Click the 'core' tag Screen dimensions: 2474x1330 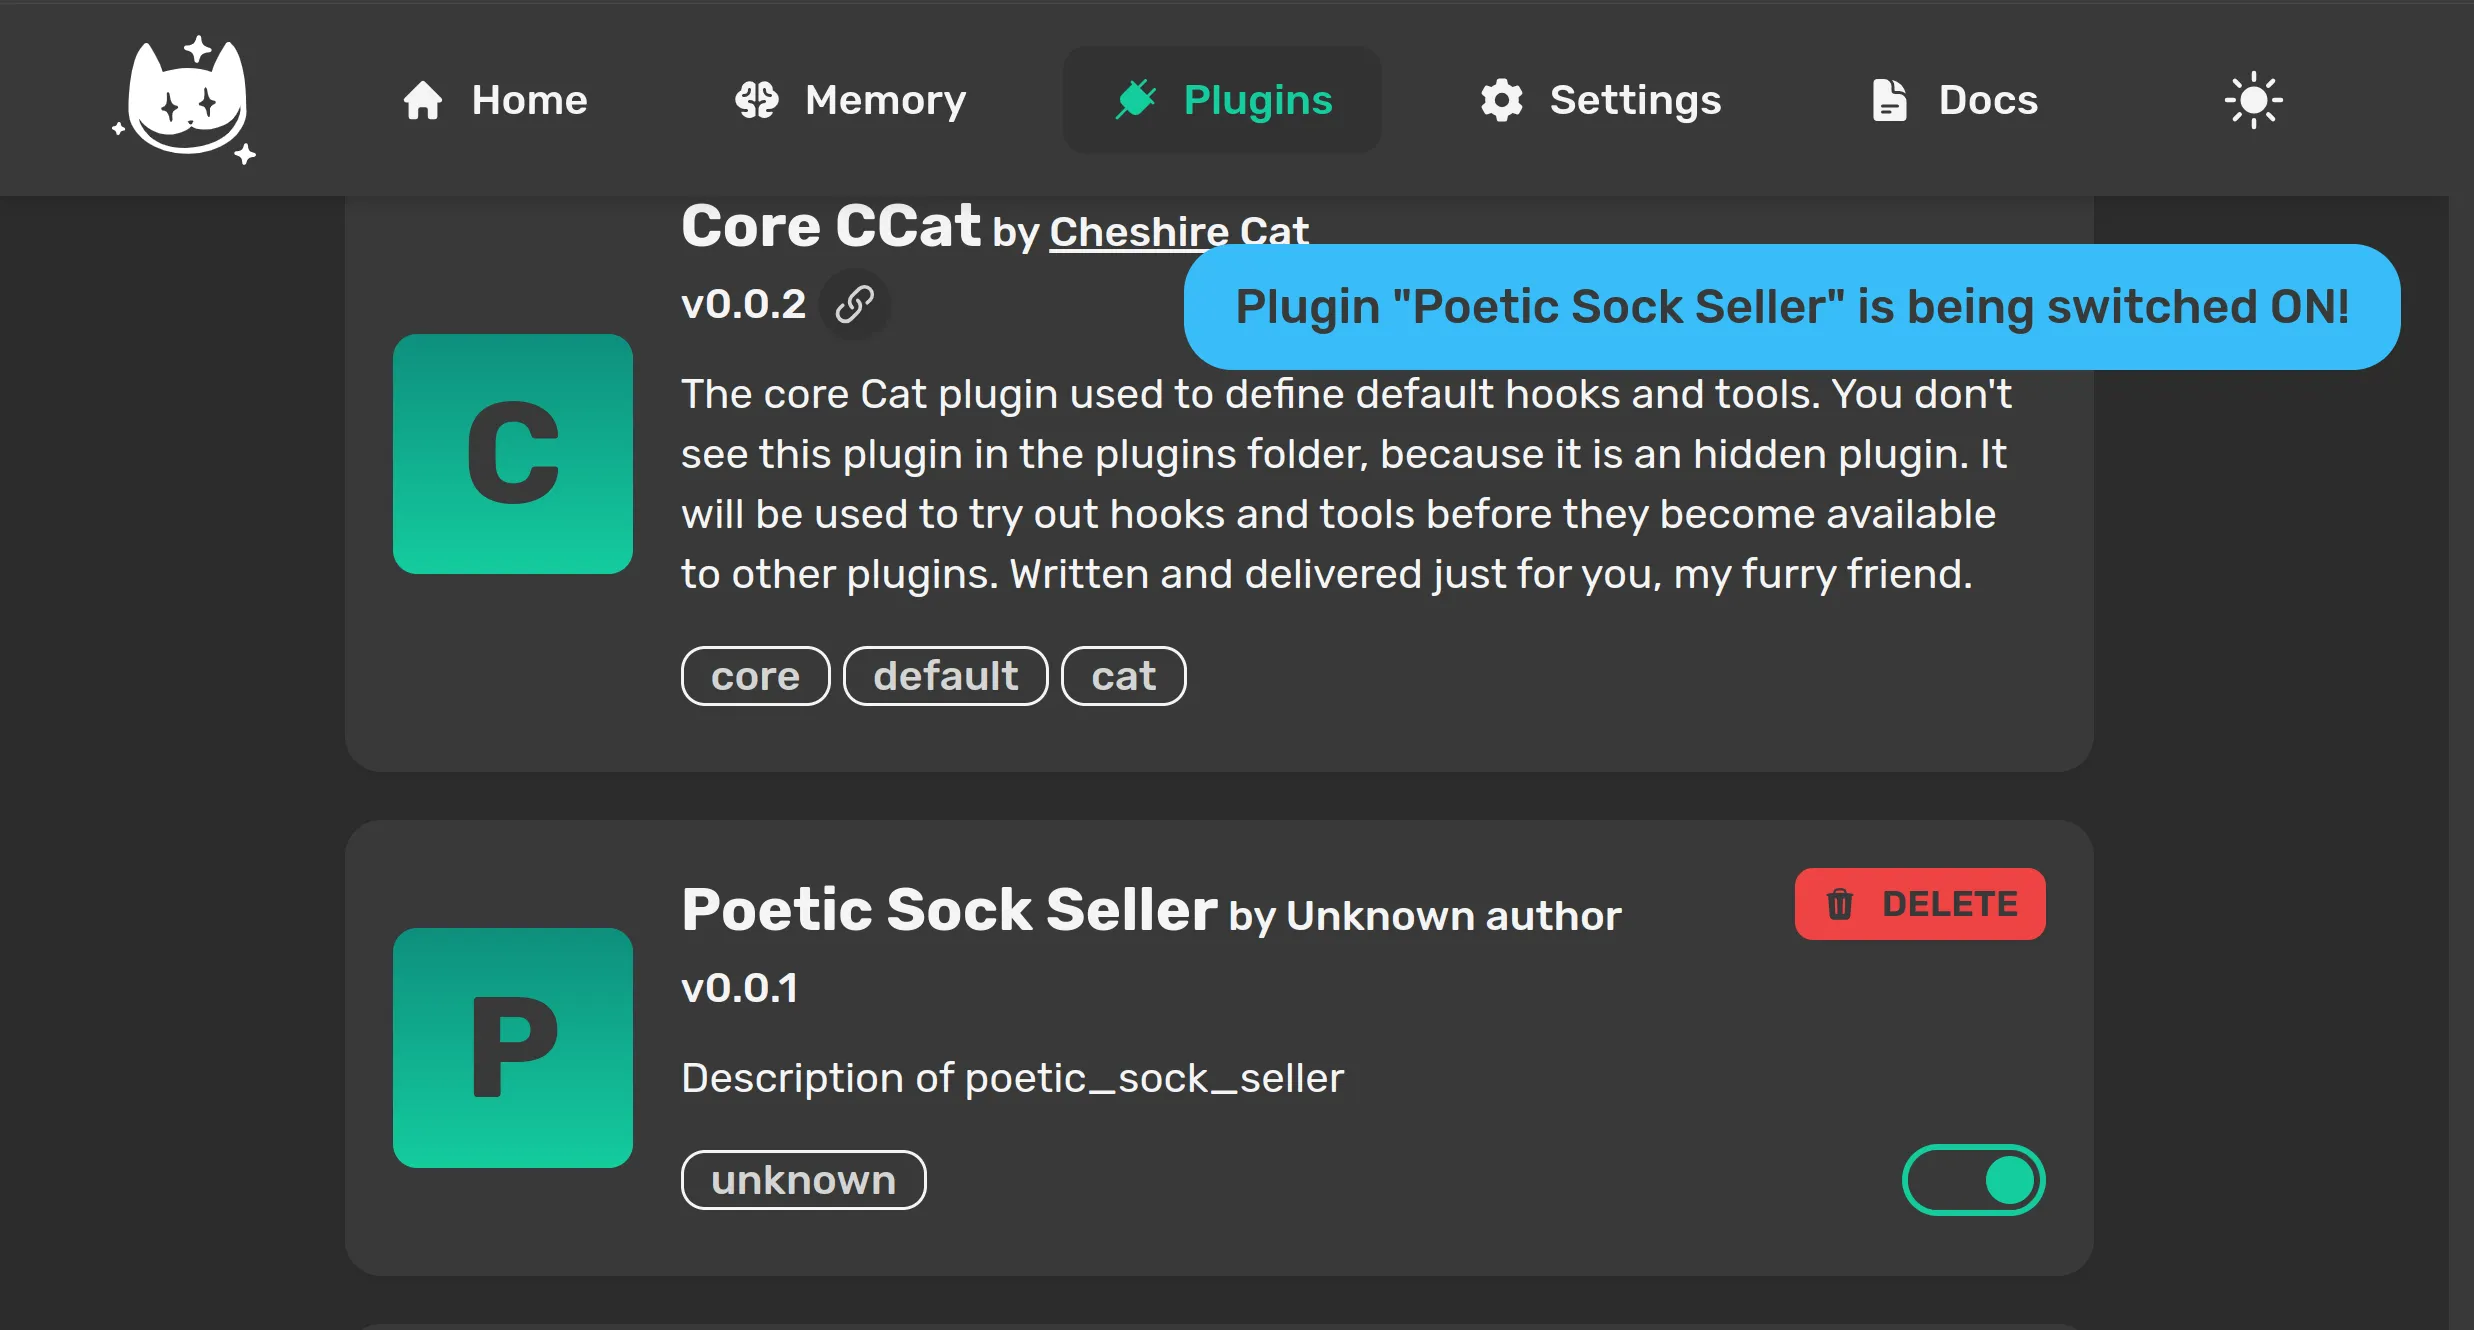[755, 676]
